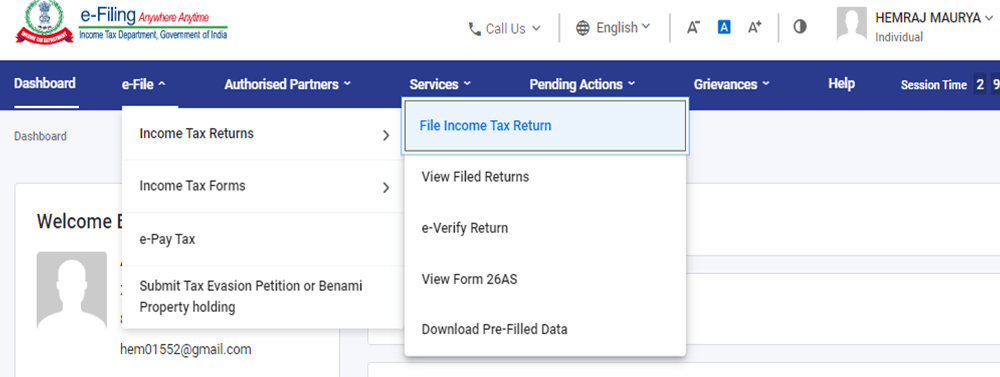Click the globe icon beside English
Viewport: 1000px width, 377px height.
pos(583,28)
